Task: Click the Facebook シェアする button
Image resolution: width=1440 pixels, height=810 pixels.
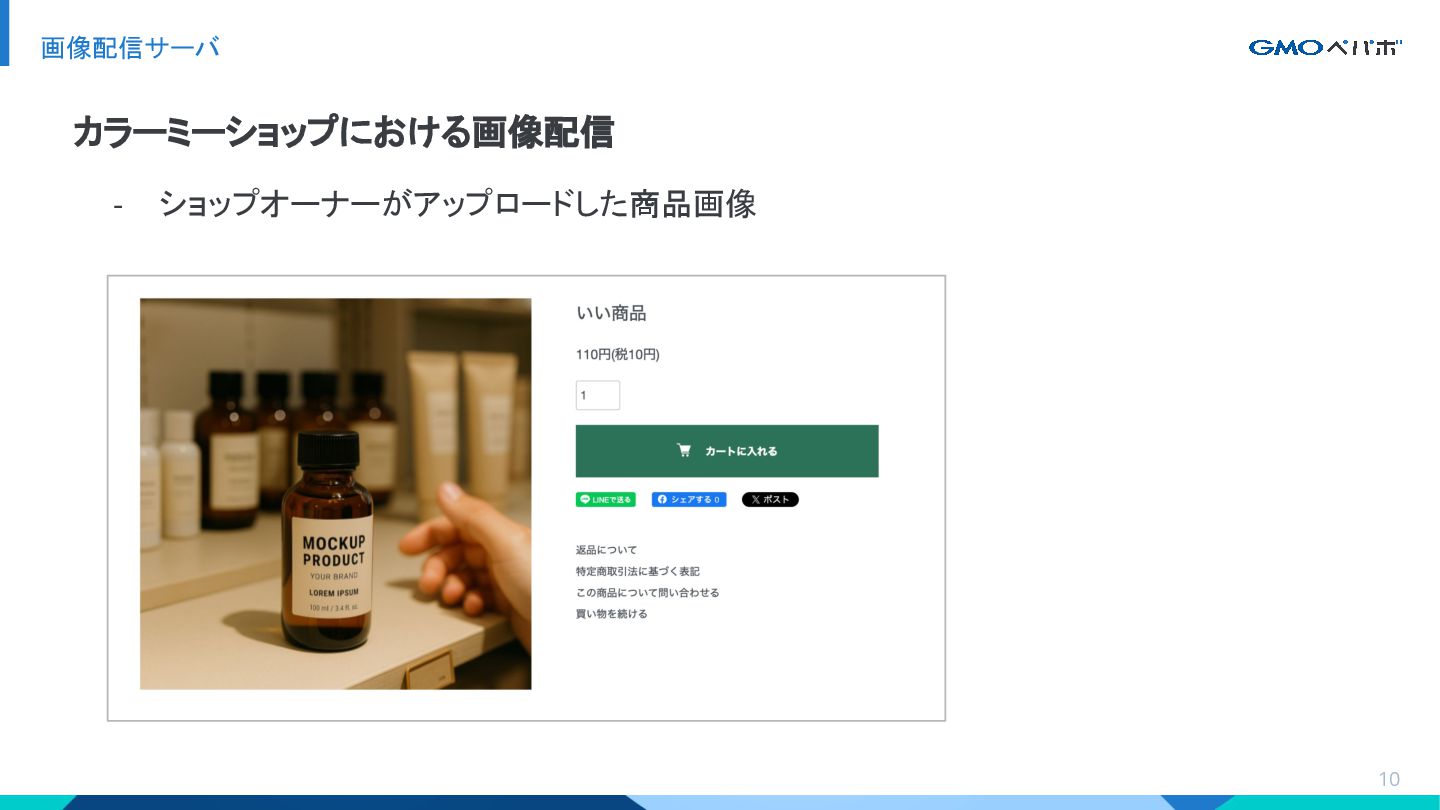Action: point(689,500)
